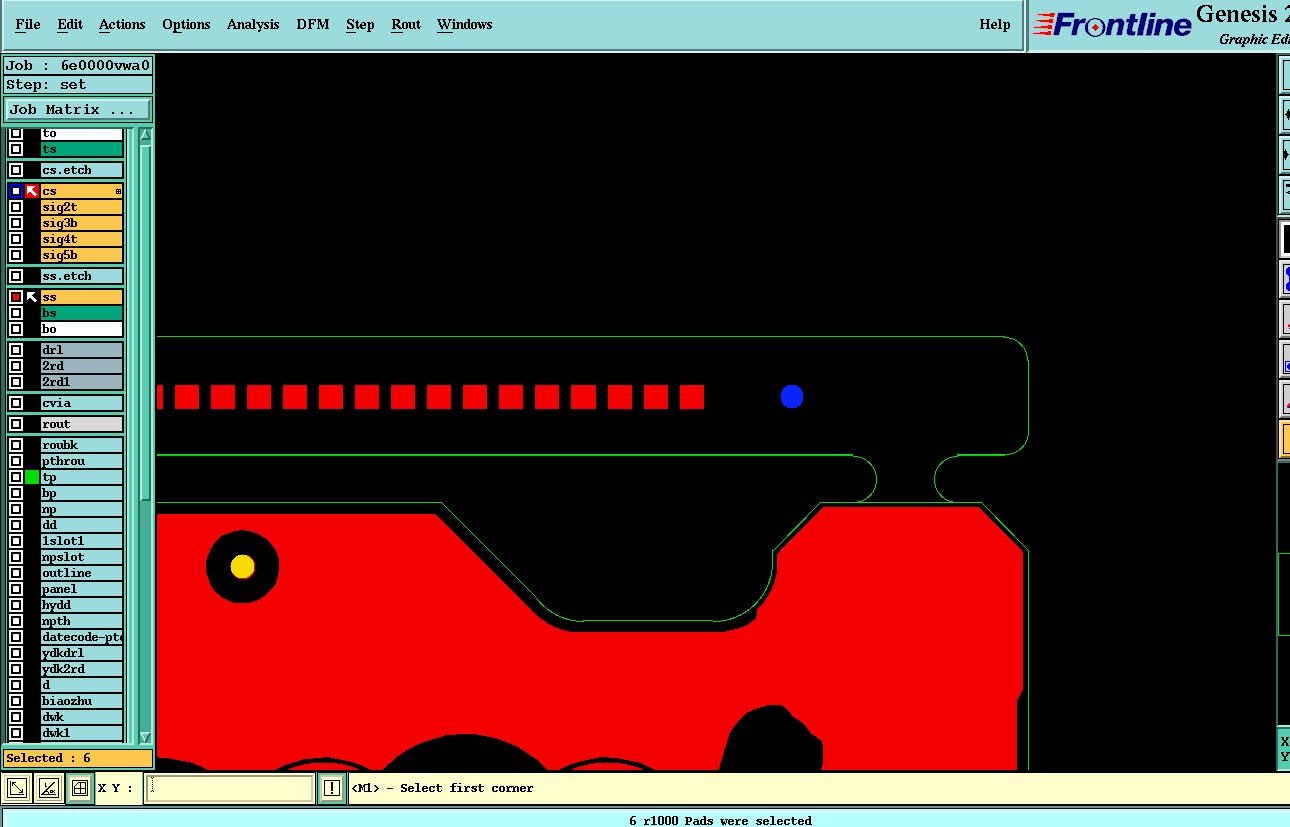Click the white arrow icon on ss layer
Image resolution: width=1290 pixels, height=827 pixels.
point(32,297)
